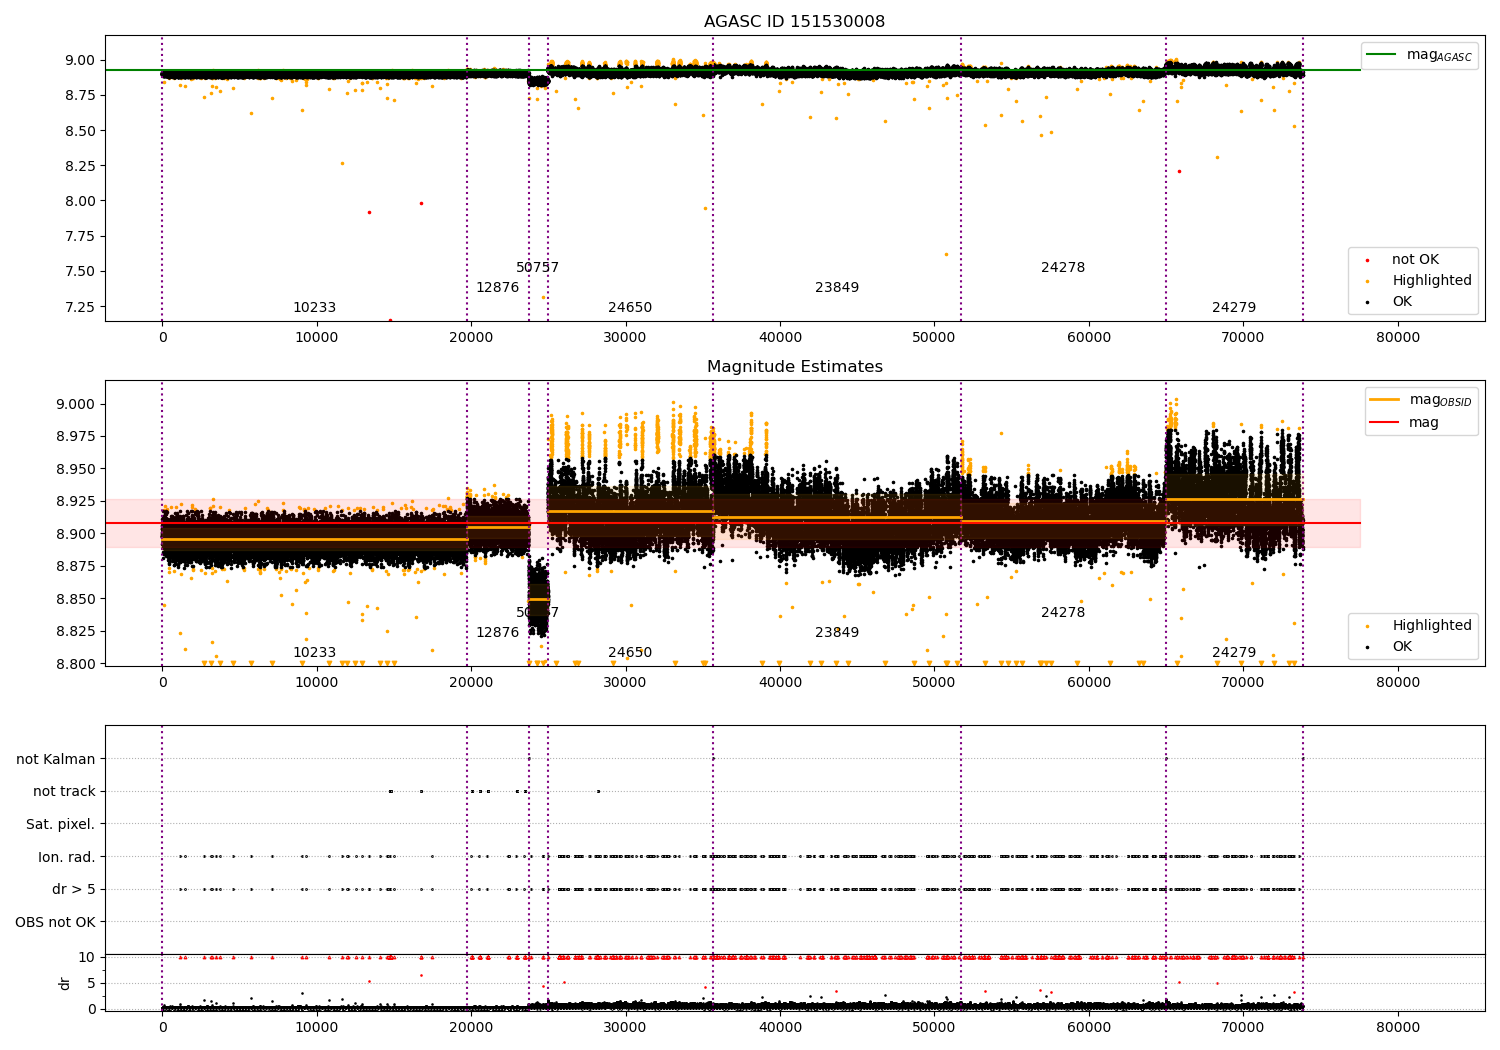Click the "dr > 5" axis label
This screenshot has height=1050, width=1500.
(x=74, y=890)
